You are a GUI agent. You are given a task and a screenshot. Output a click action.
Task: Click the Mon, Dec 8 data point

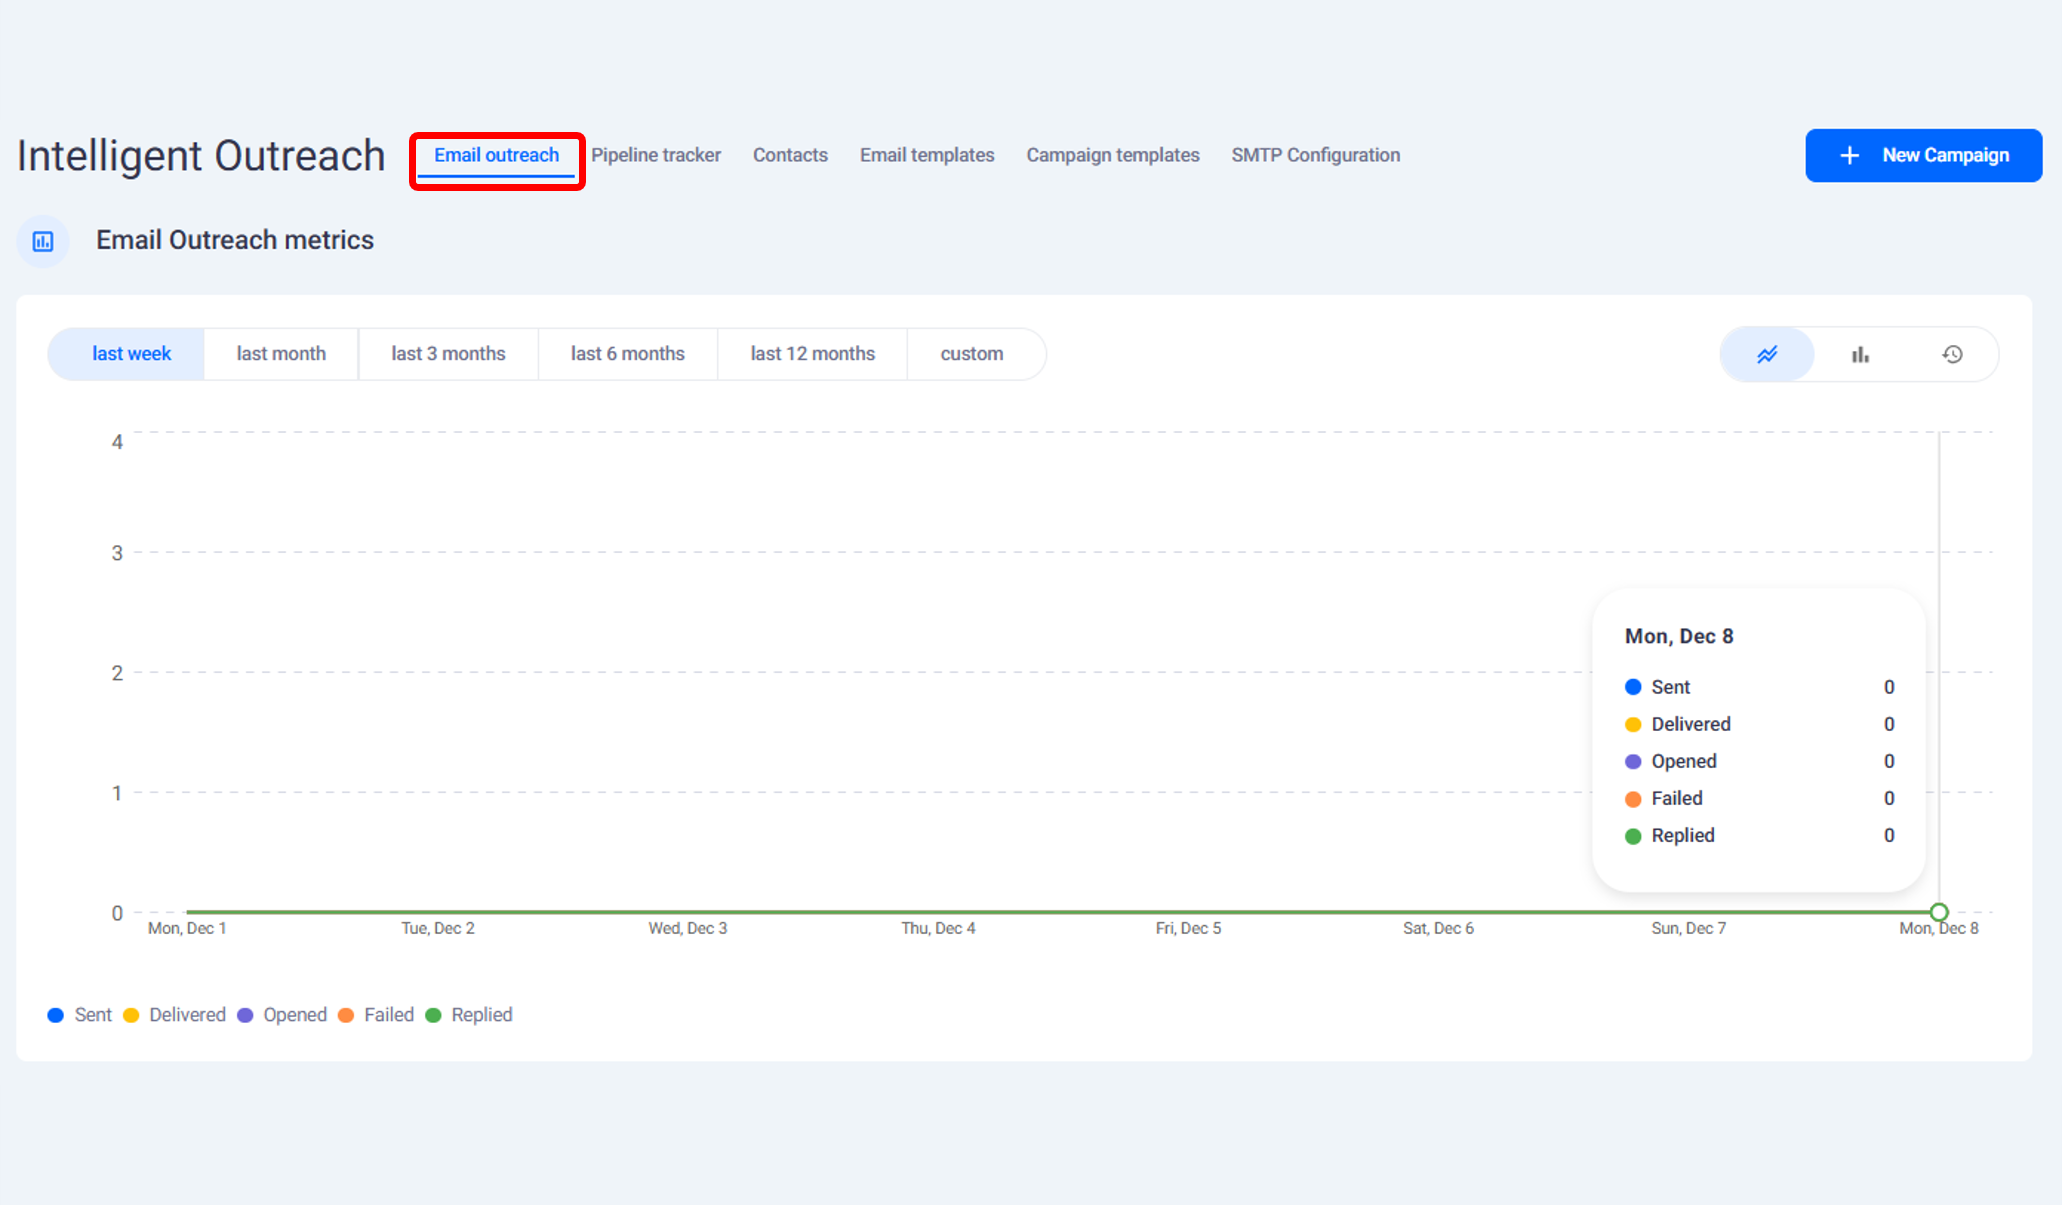point(1938,912)
